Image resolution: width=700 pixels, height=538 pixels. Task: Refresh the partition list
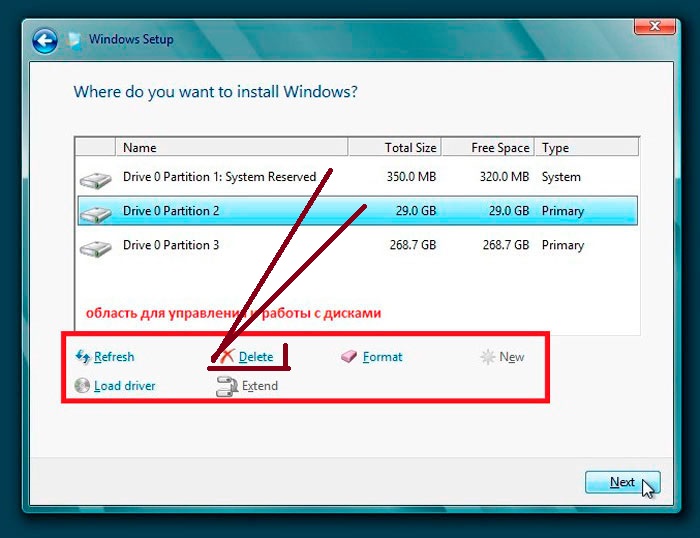114,357
